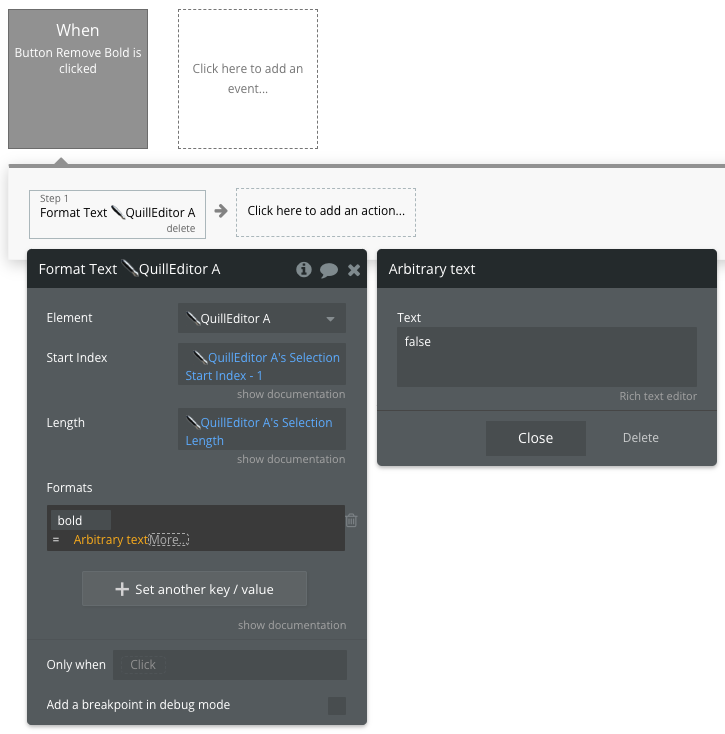
Task: Click the bold key input field
Action: pos(80,520)
